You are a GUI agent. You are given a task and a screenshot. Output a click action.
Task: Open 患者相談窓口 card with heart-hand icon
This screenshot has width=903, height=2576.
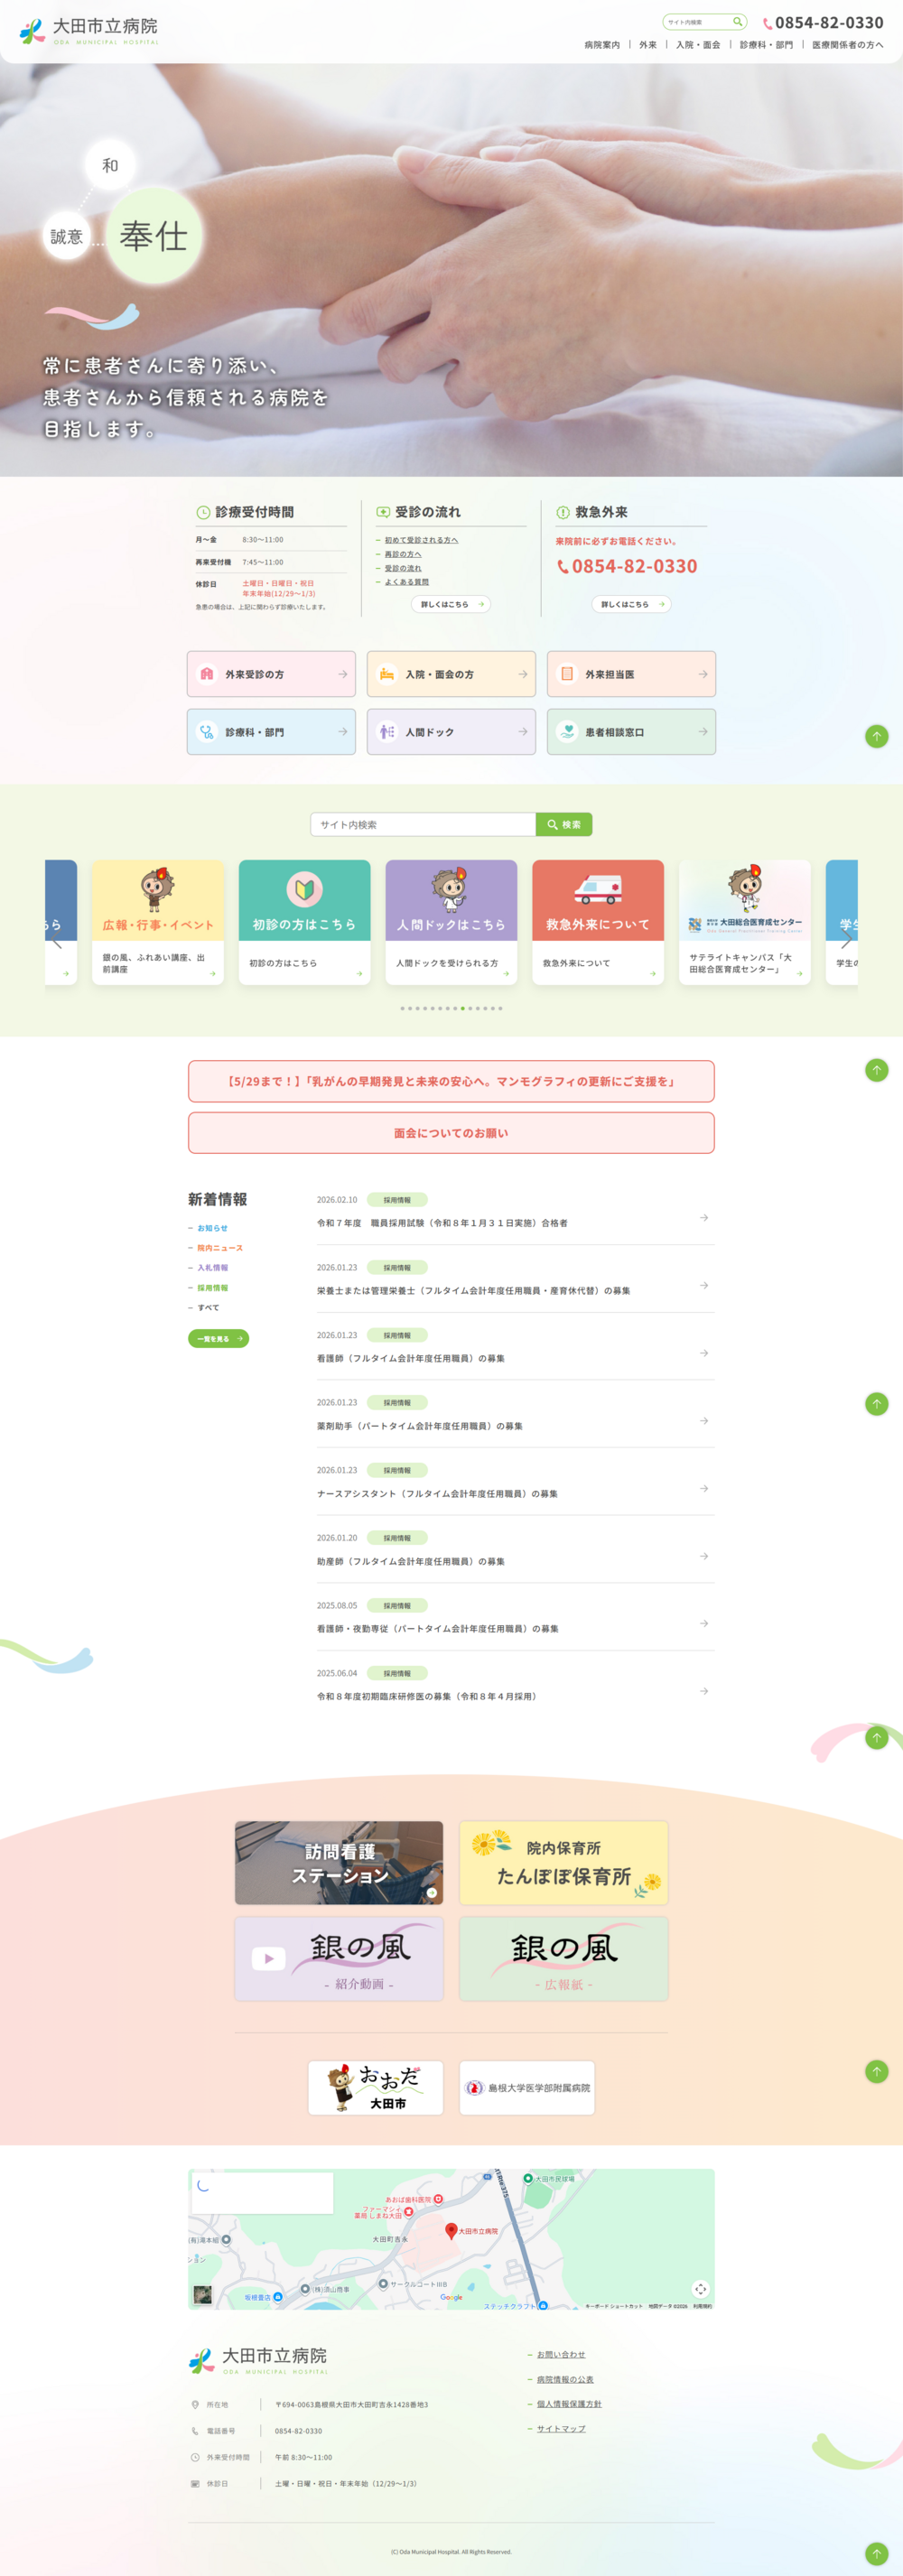tap(631, 732)
